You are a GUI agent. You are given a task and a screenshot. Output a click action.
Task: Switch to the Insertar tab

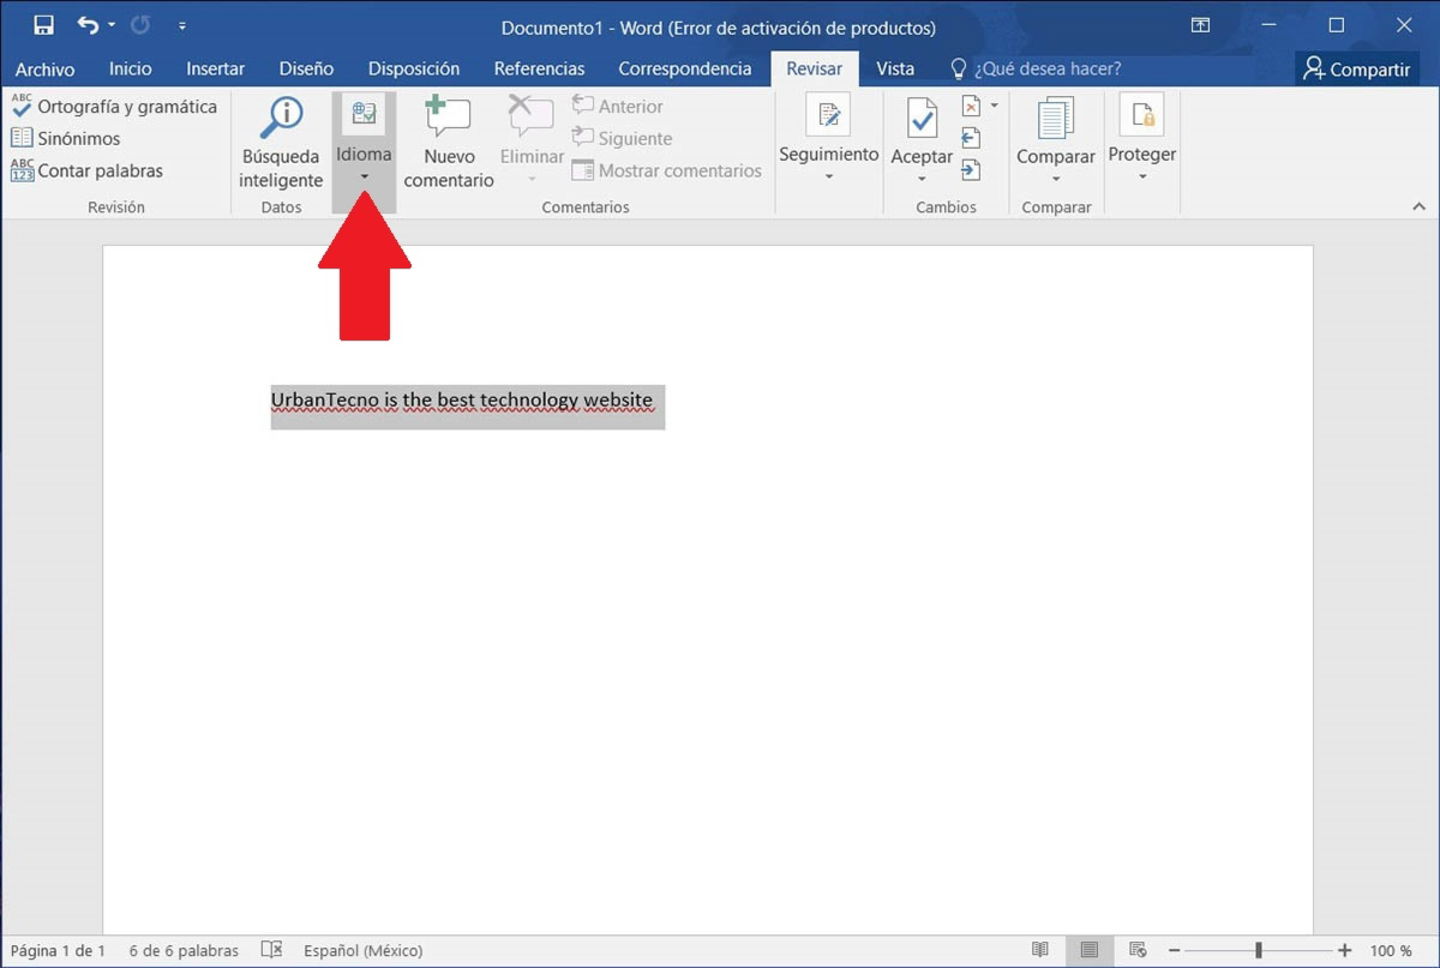click(215, 68)
